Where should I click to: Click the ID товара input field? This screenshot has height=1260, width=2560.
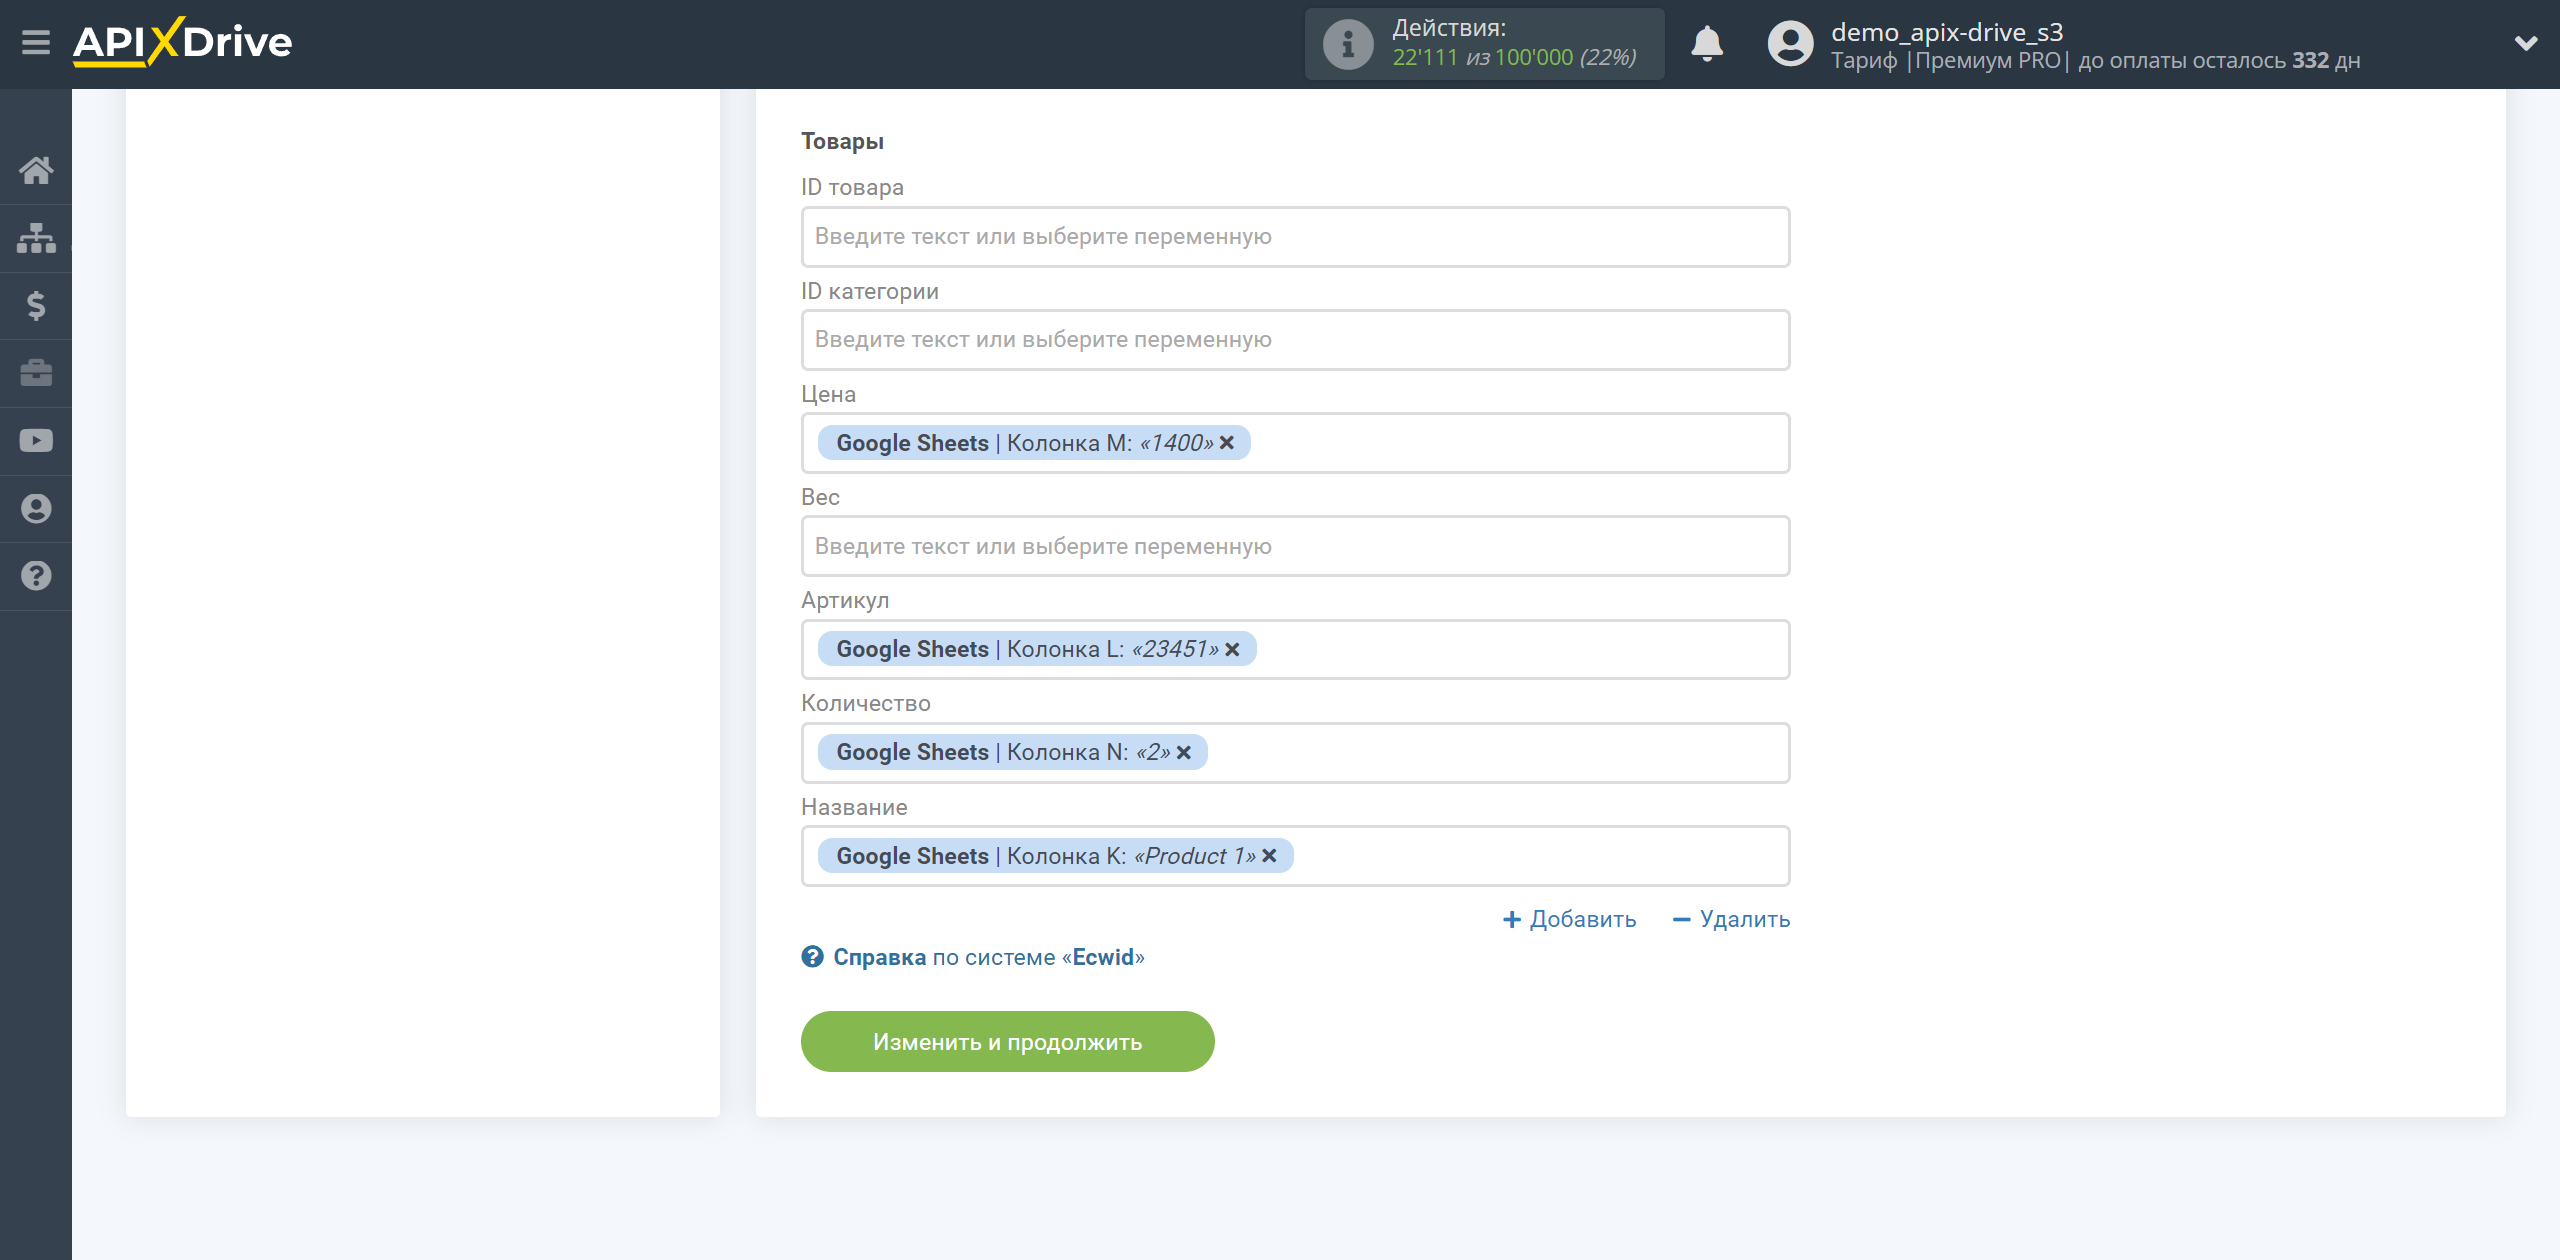(x=1295, y=237)
